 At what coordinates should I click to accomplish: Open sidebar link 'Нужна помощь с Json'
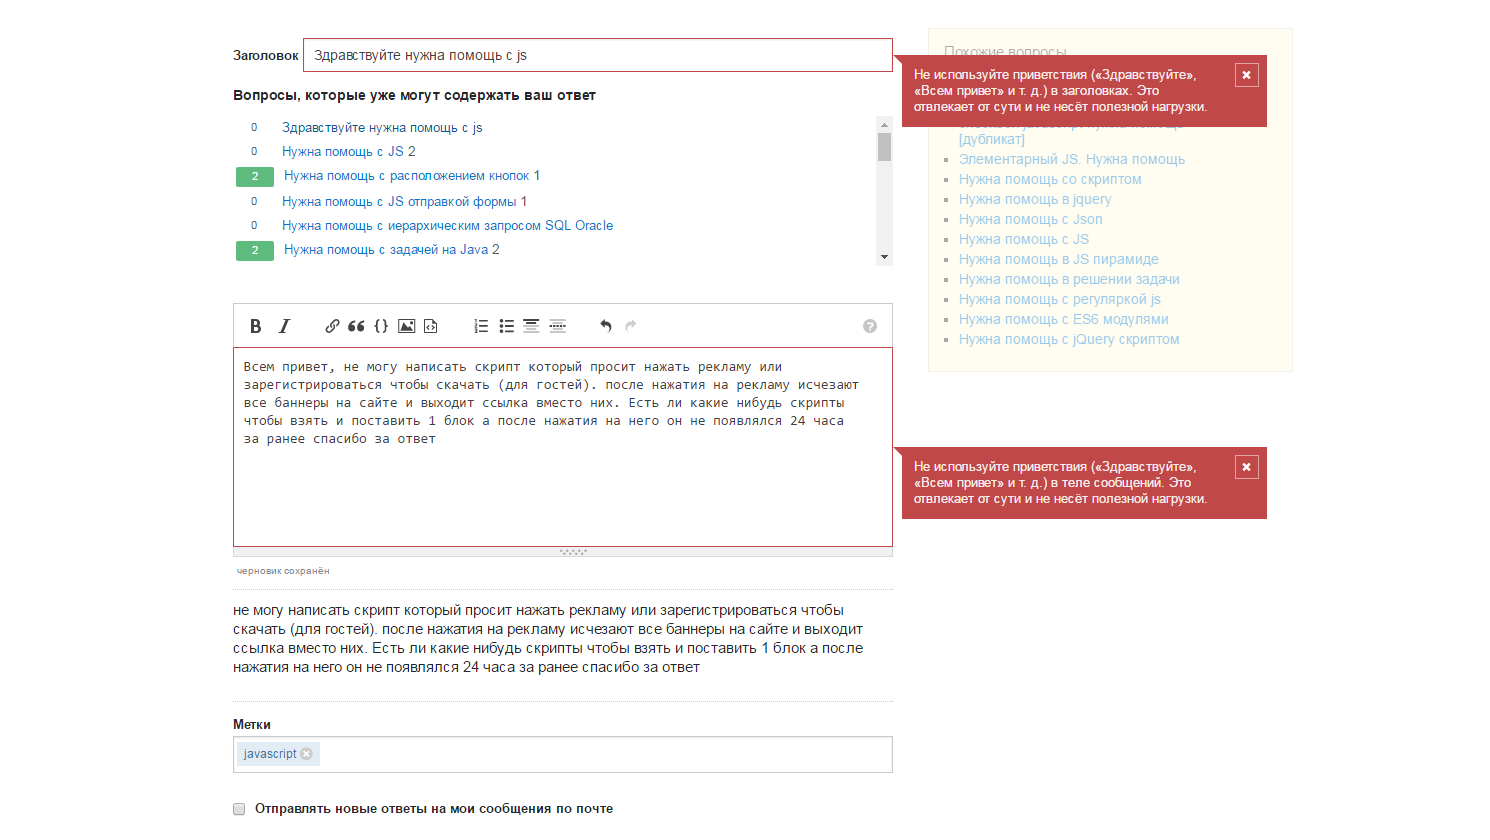pos(1031,220)
